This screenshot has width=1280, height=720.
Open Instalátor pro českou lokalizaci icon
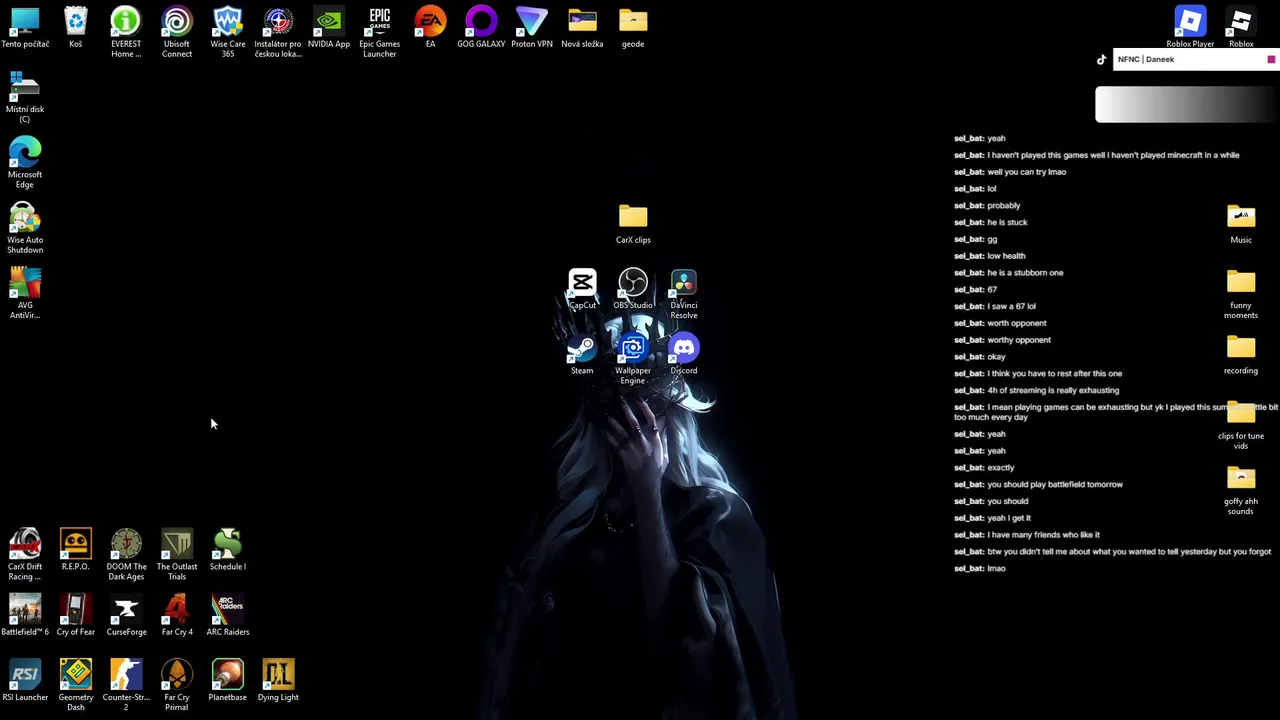coord(278,32)
